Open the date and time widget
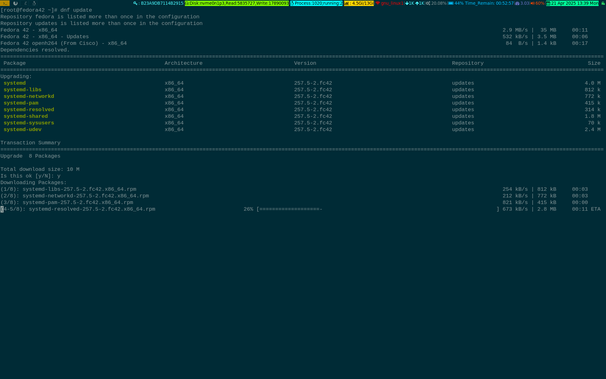This screenshot has width=606, height=379. (x=572, y=3)
